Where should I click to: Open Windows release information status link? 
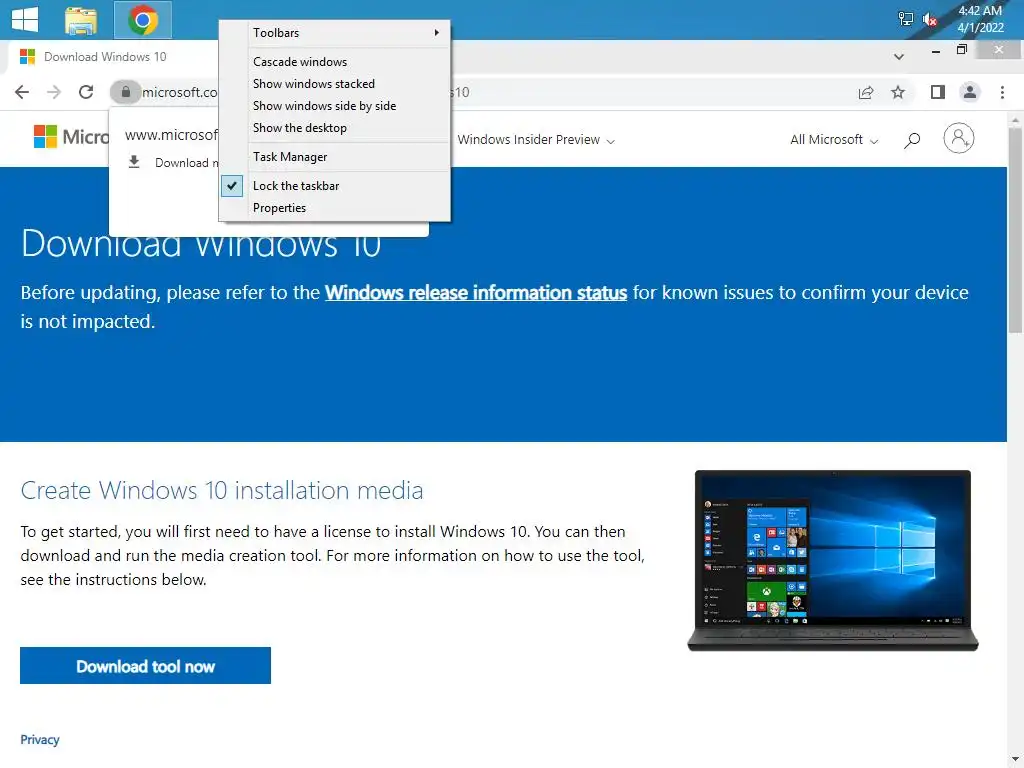click(476, 293)
